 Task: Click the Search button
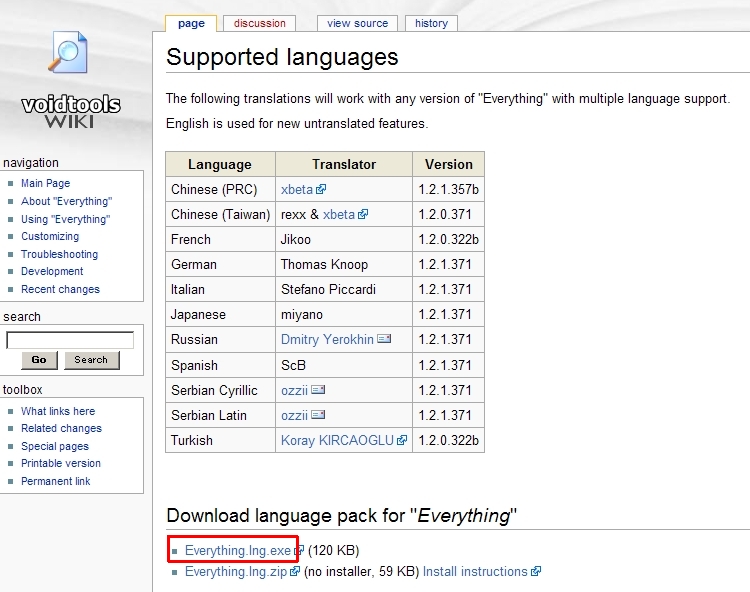[91, 360]
